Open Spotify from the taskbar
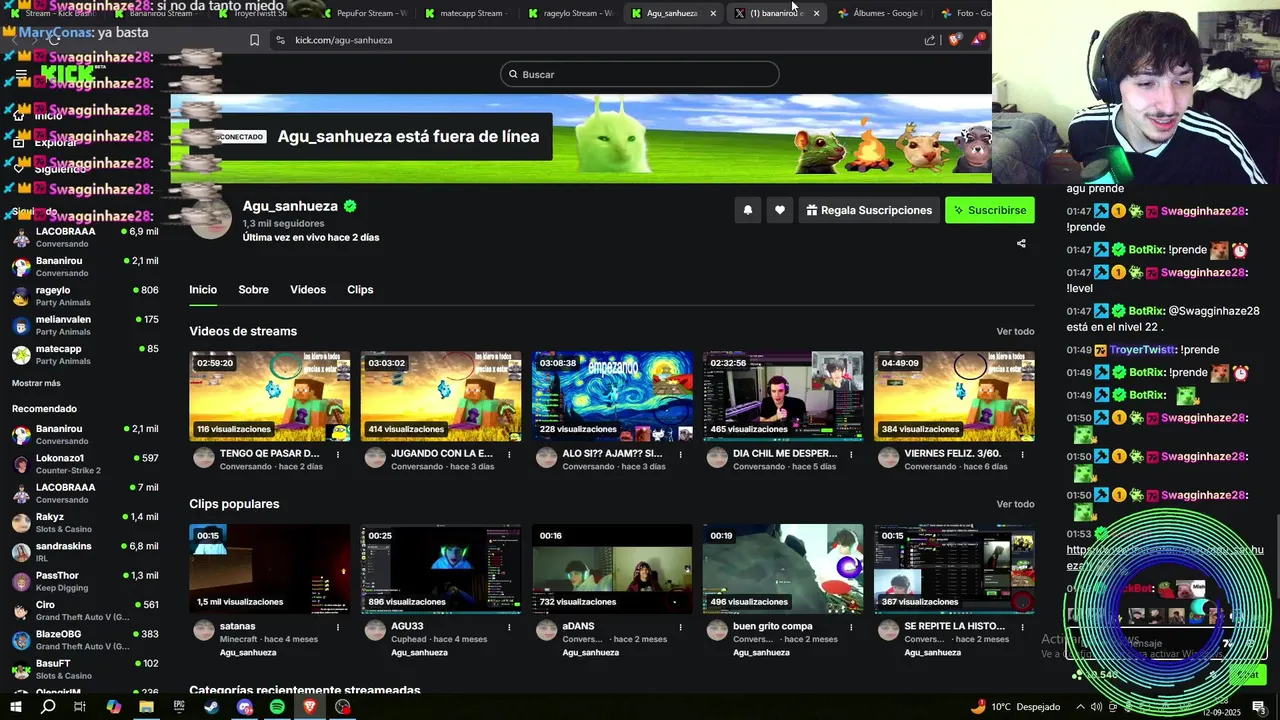The width and height of the screenshot is (1280, 720). pos(277,707)
